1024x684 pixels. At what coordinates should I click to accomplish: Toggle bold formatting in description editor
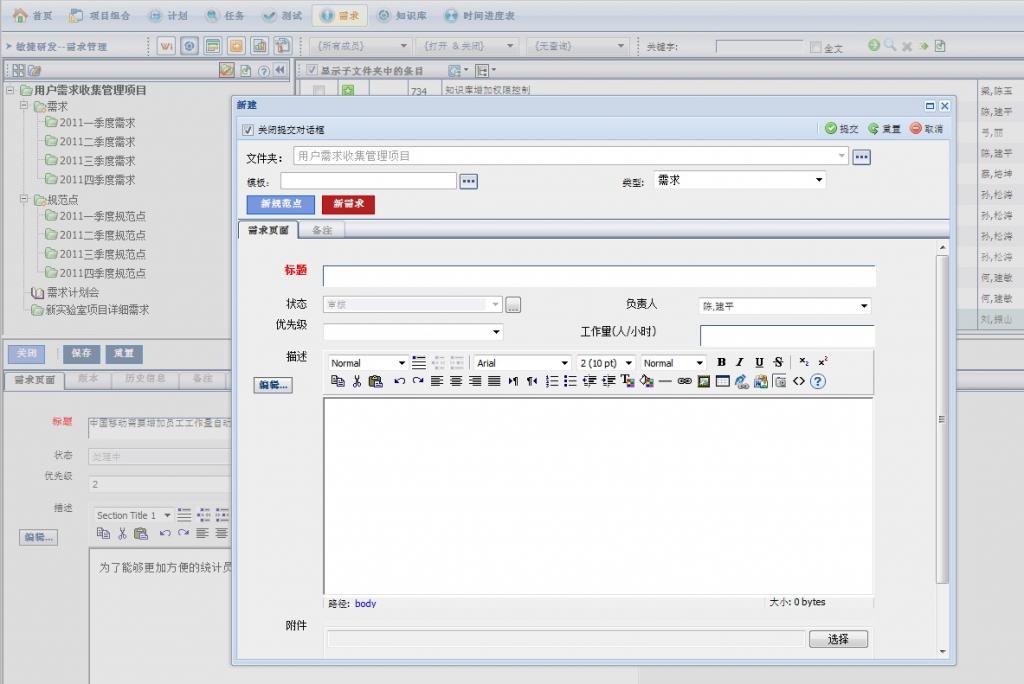point(722,362)
